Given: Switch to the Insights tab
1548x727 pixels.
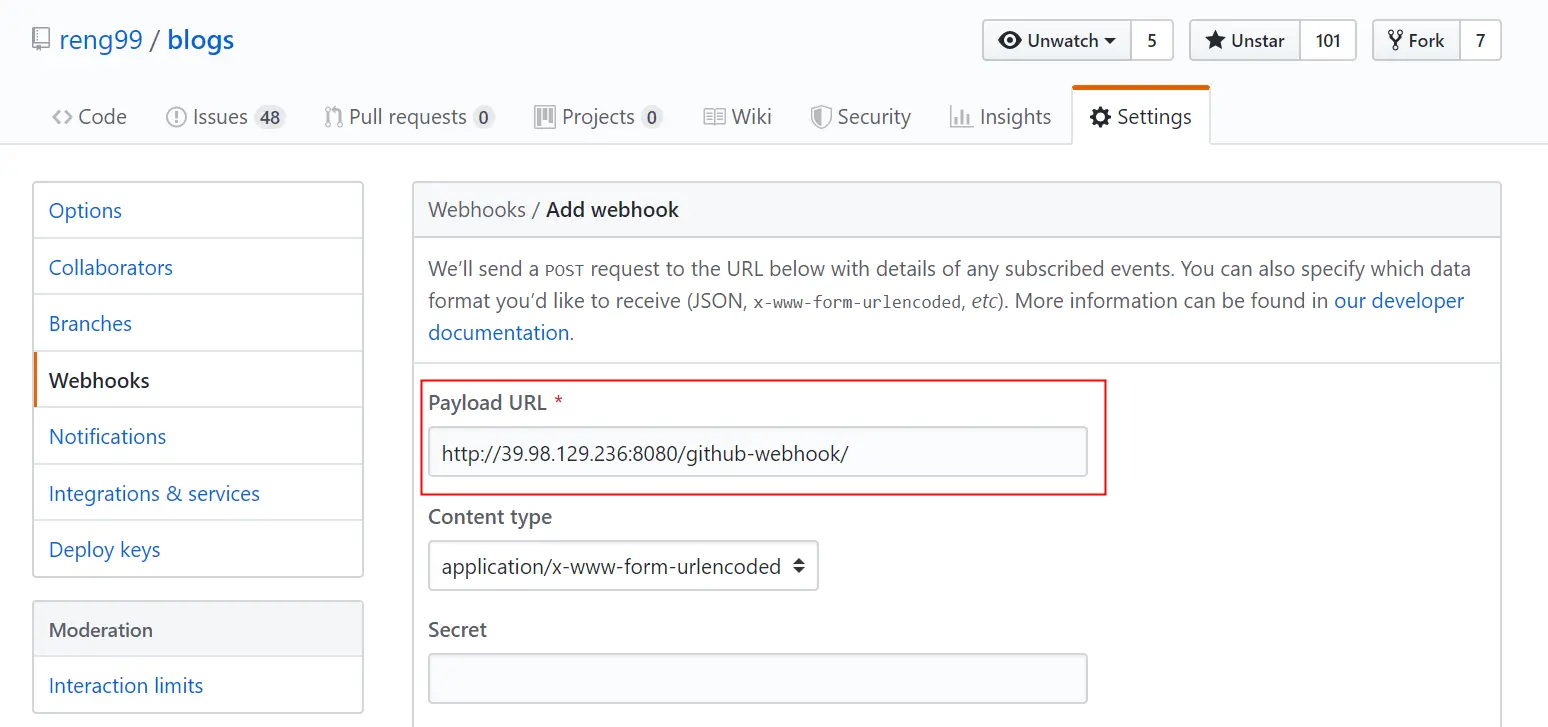Looking at the screenshot, I should pos(1000,117).
